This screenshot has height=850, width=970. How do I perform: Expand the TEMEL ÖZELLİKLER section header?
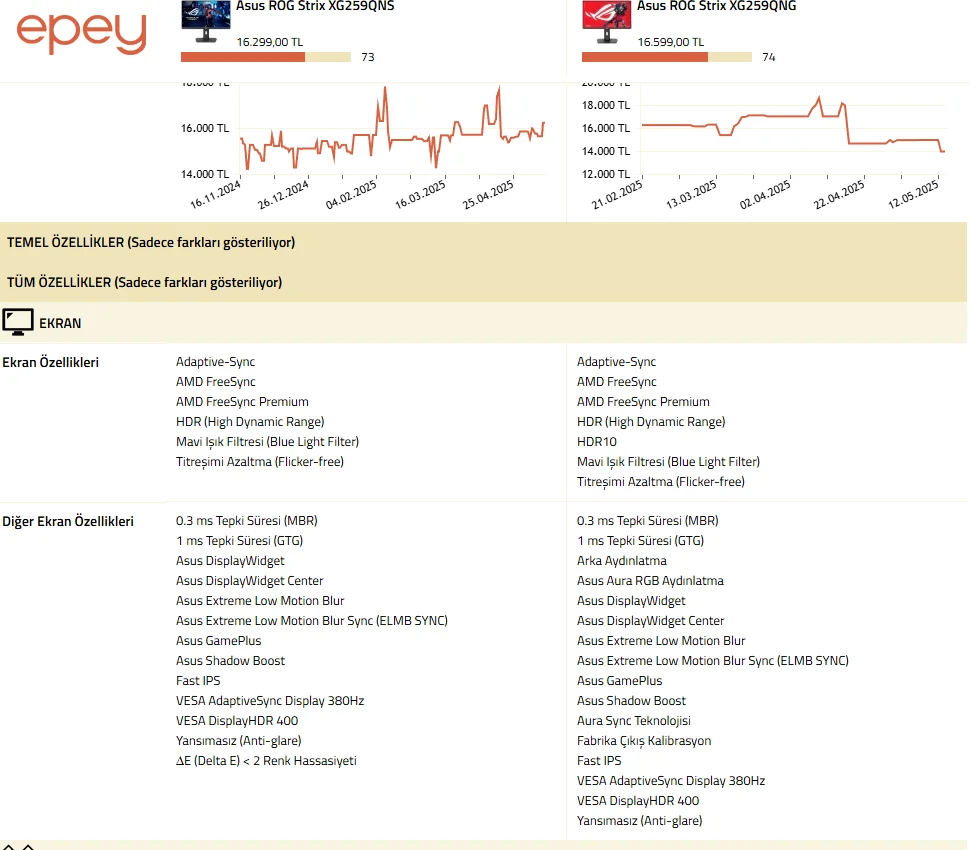pyautogui.click(x=483, y=243)
